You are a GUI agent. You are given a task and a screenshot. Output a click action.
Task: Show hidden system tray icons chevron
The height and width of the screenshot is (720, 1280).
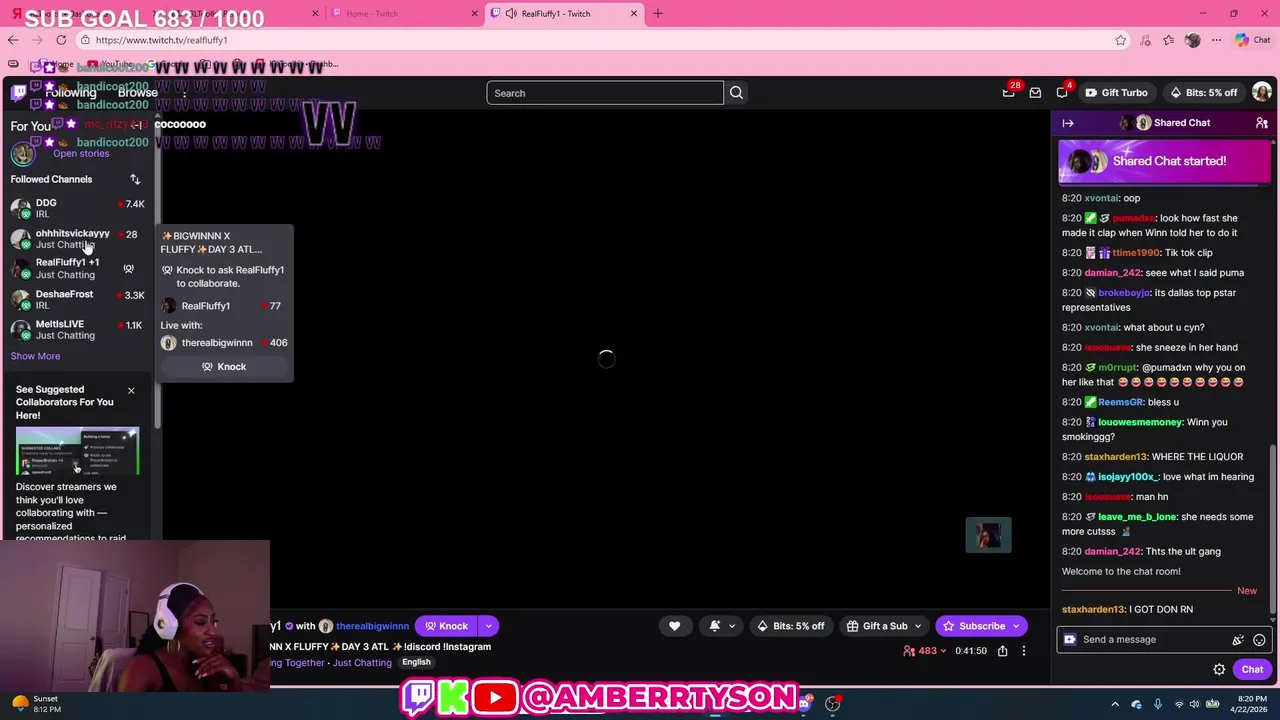1116,704
